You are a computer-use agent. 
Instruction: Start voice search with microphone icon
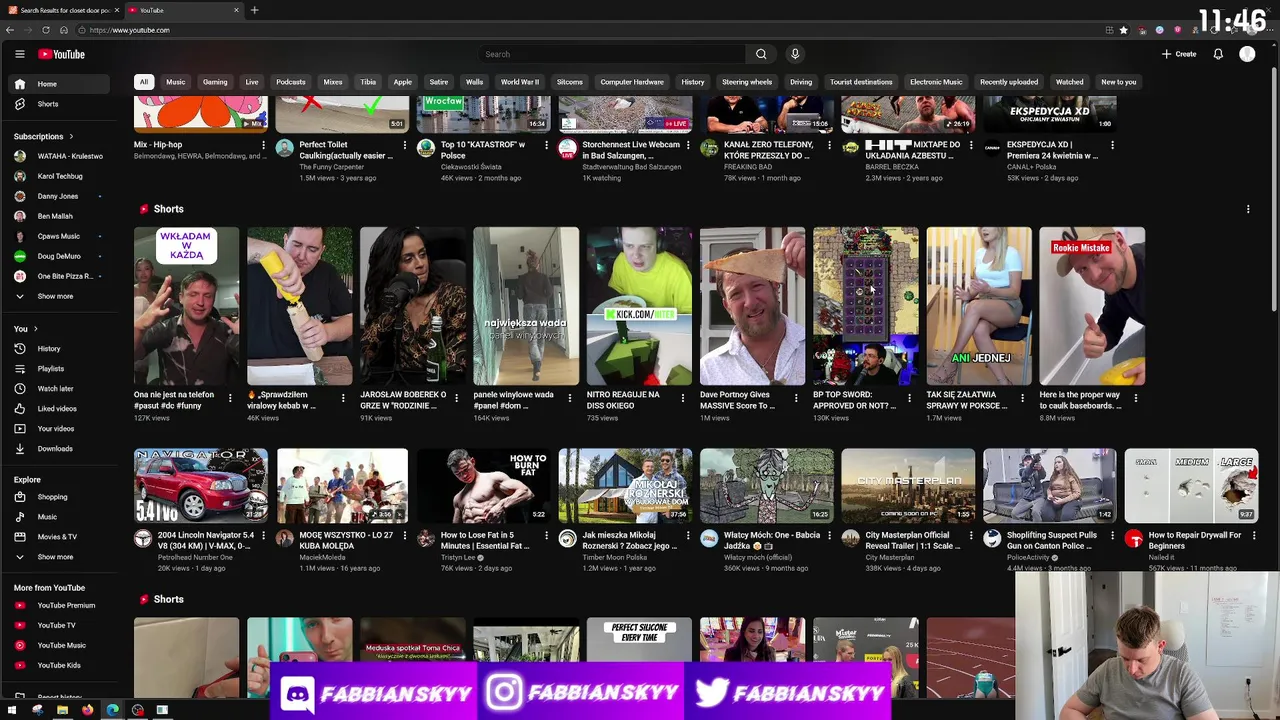[795, 54]
